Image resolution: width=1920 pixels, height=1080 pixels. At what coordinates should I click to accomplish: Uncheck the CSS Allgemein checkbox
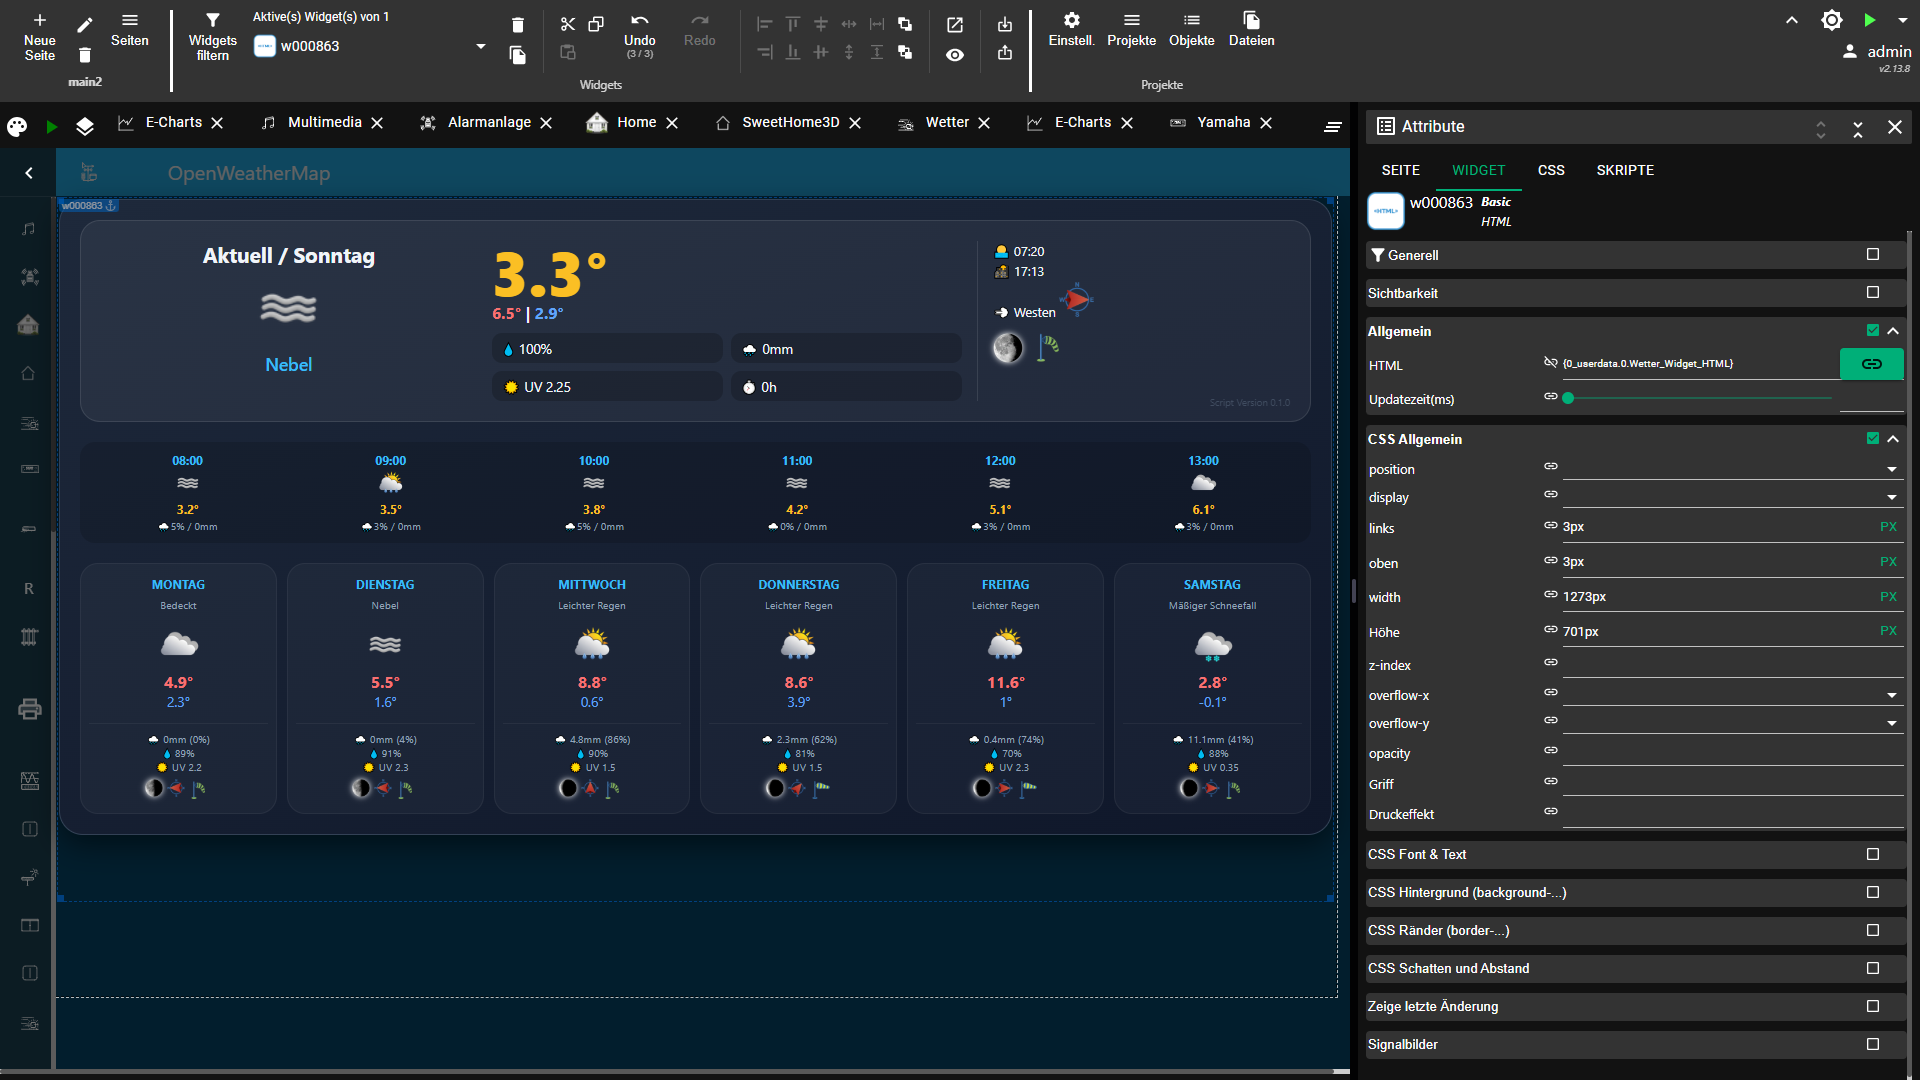coord(1872,438)
